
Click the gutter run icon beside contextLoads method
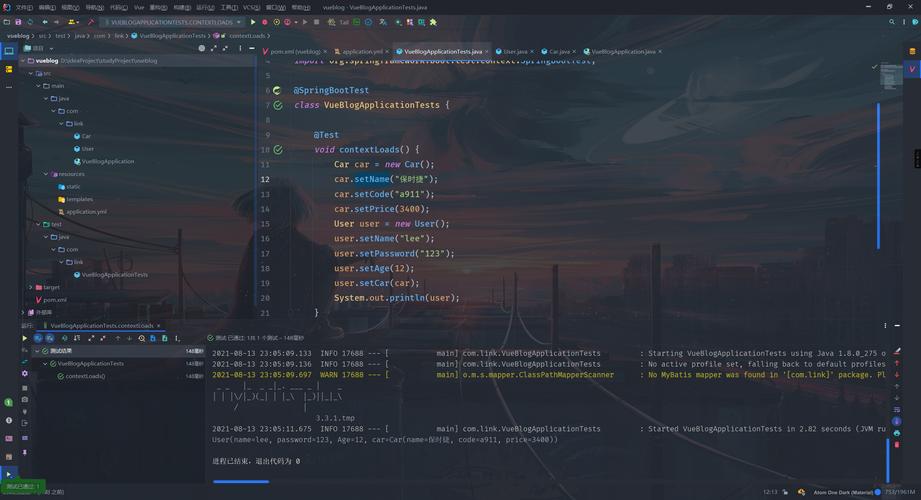278,150
